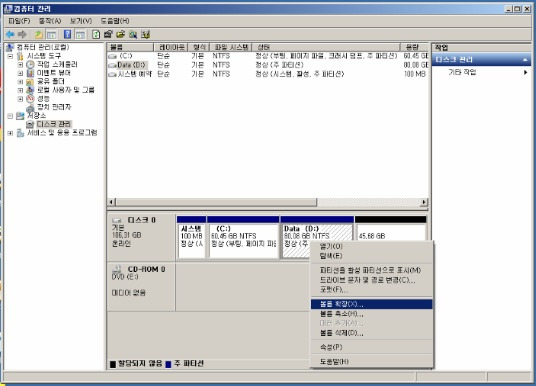Select the (C:) 60.45 GB NTFS partition
This screenshot has width=536, height=386.
coord(243,238)
